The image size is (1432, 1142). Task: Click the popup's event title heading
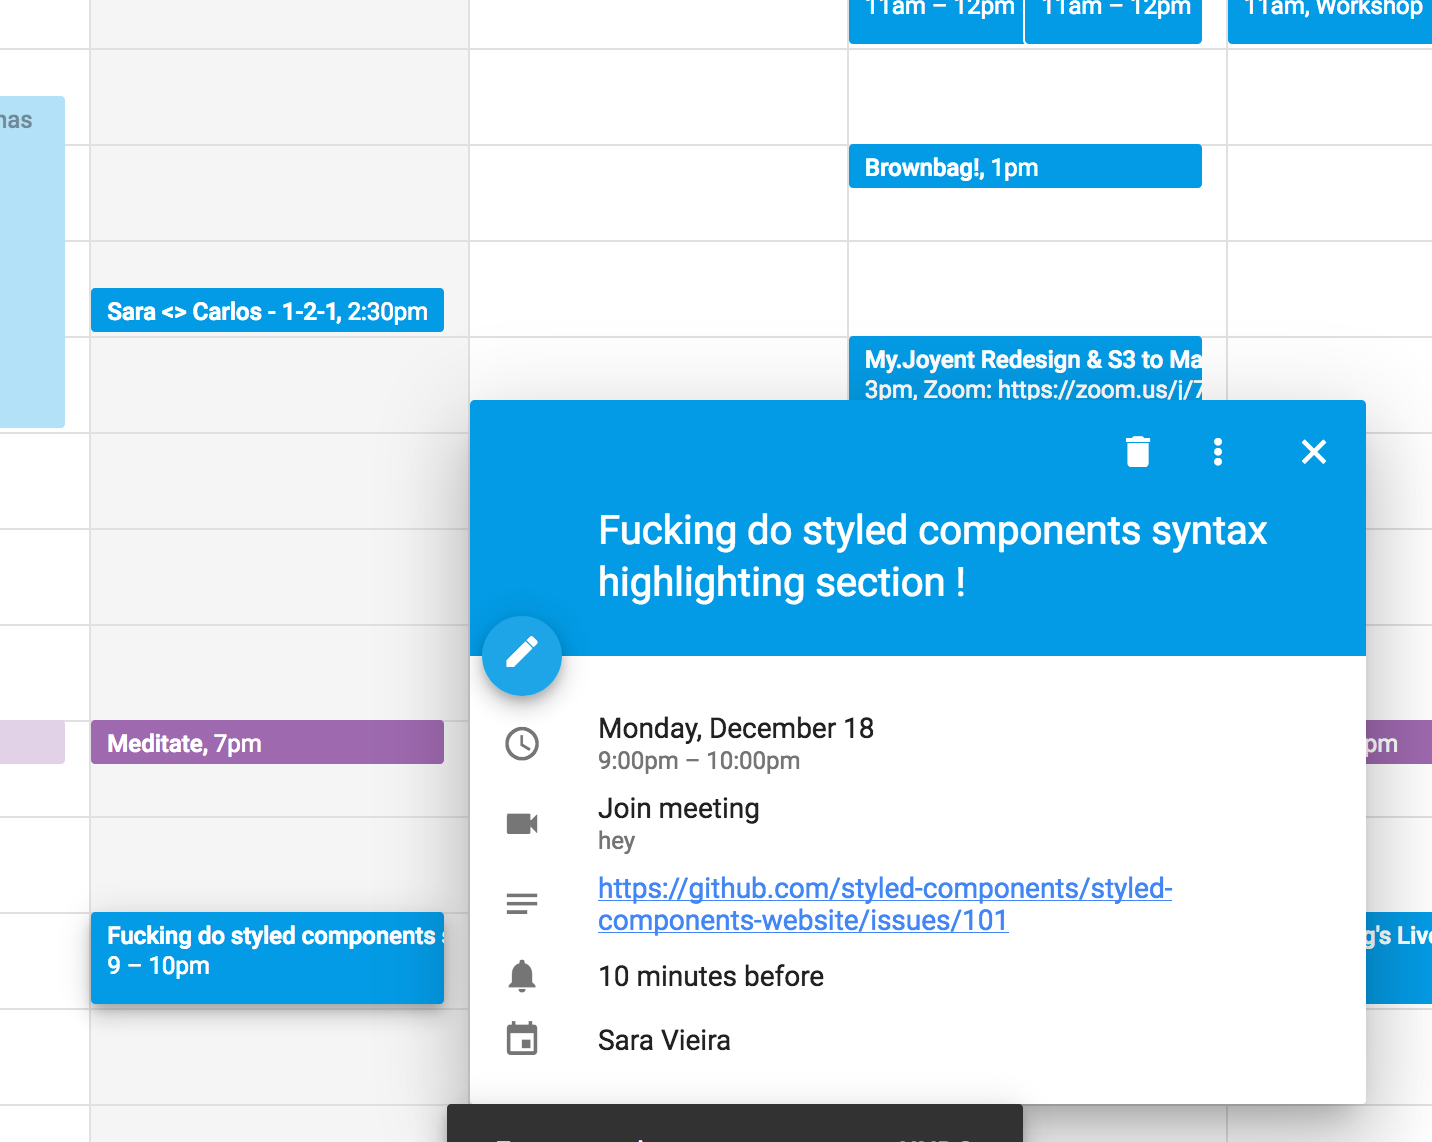[932, 556]
